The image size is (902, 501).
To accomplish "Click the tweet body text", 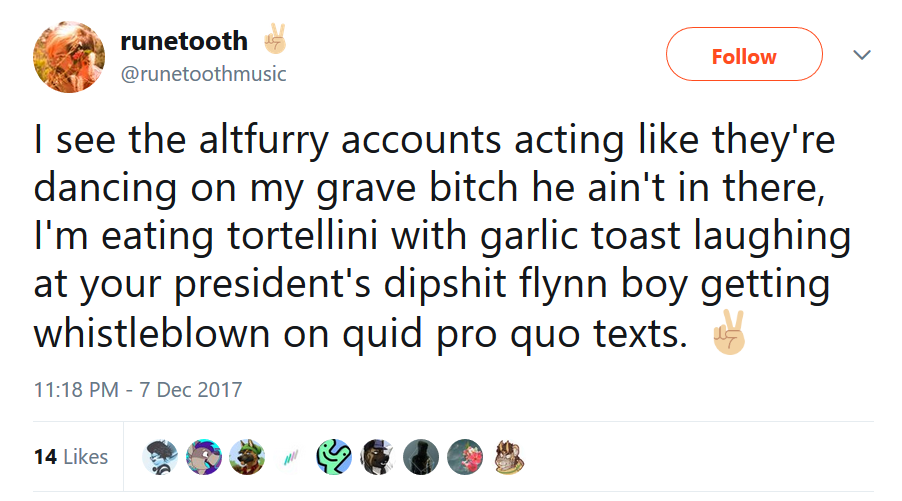I will coord(442,236).
